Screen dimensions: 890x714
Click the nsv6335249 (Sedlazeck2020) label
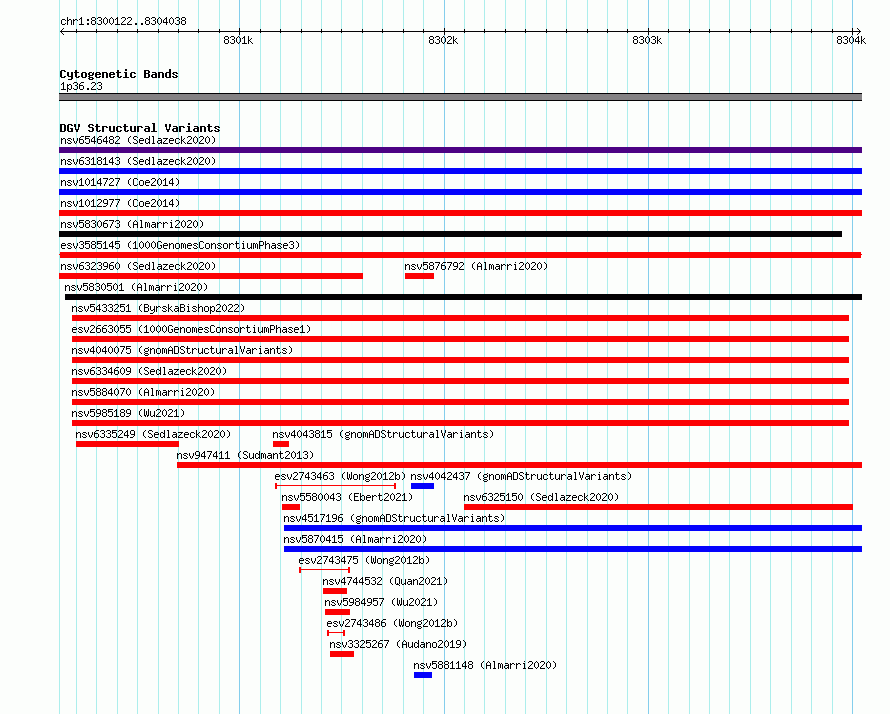153,434
